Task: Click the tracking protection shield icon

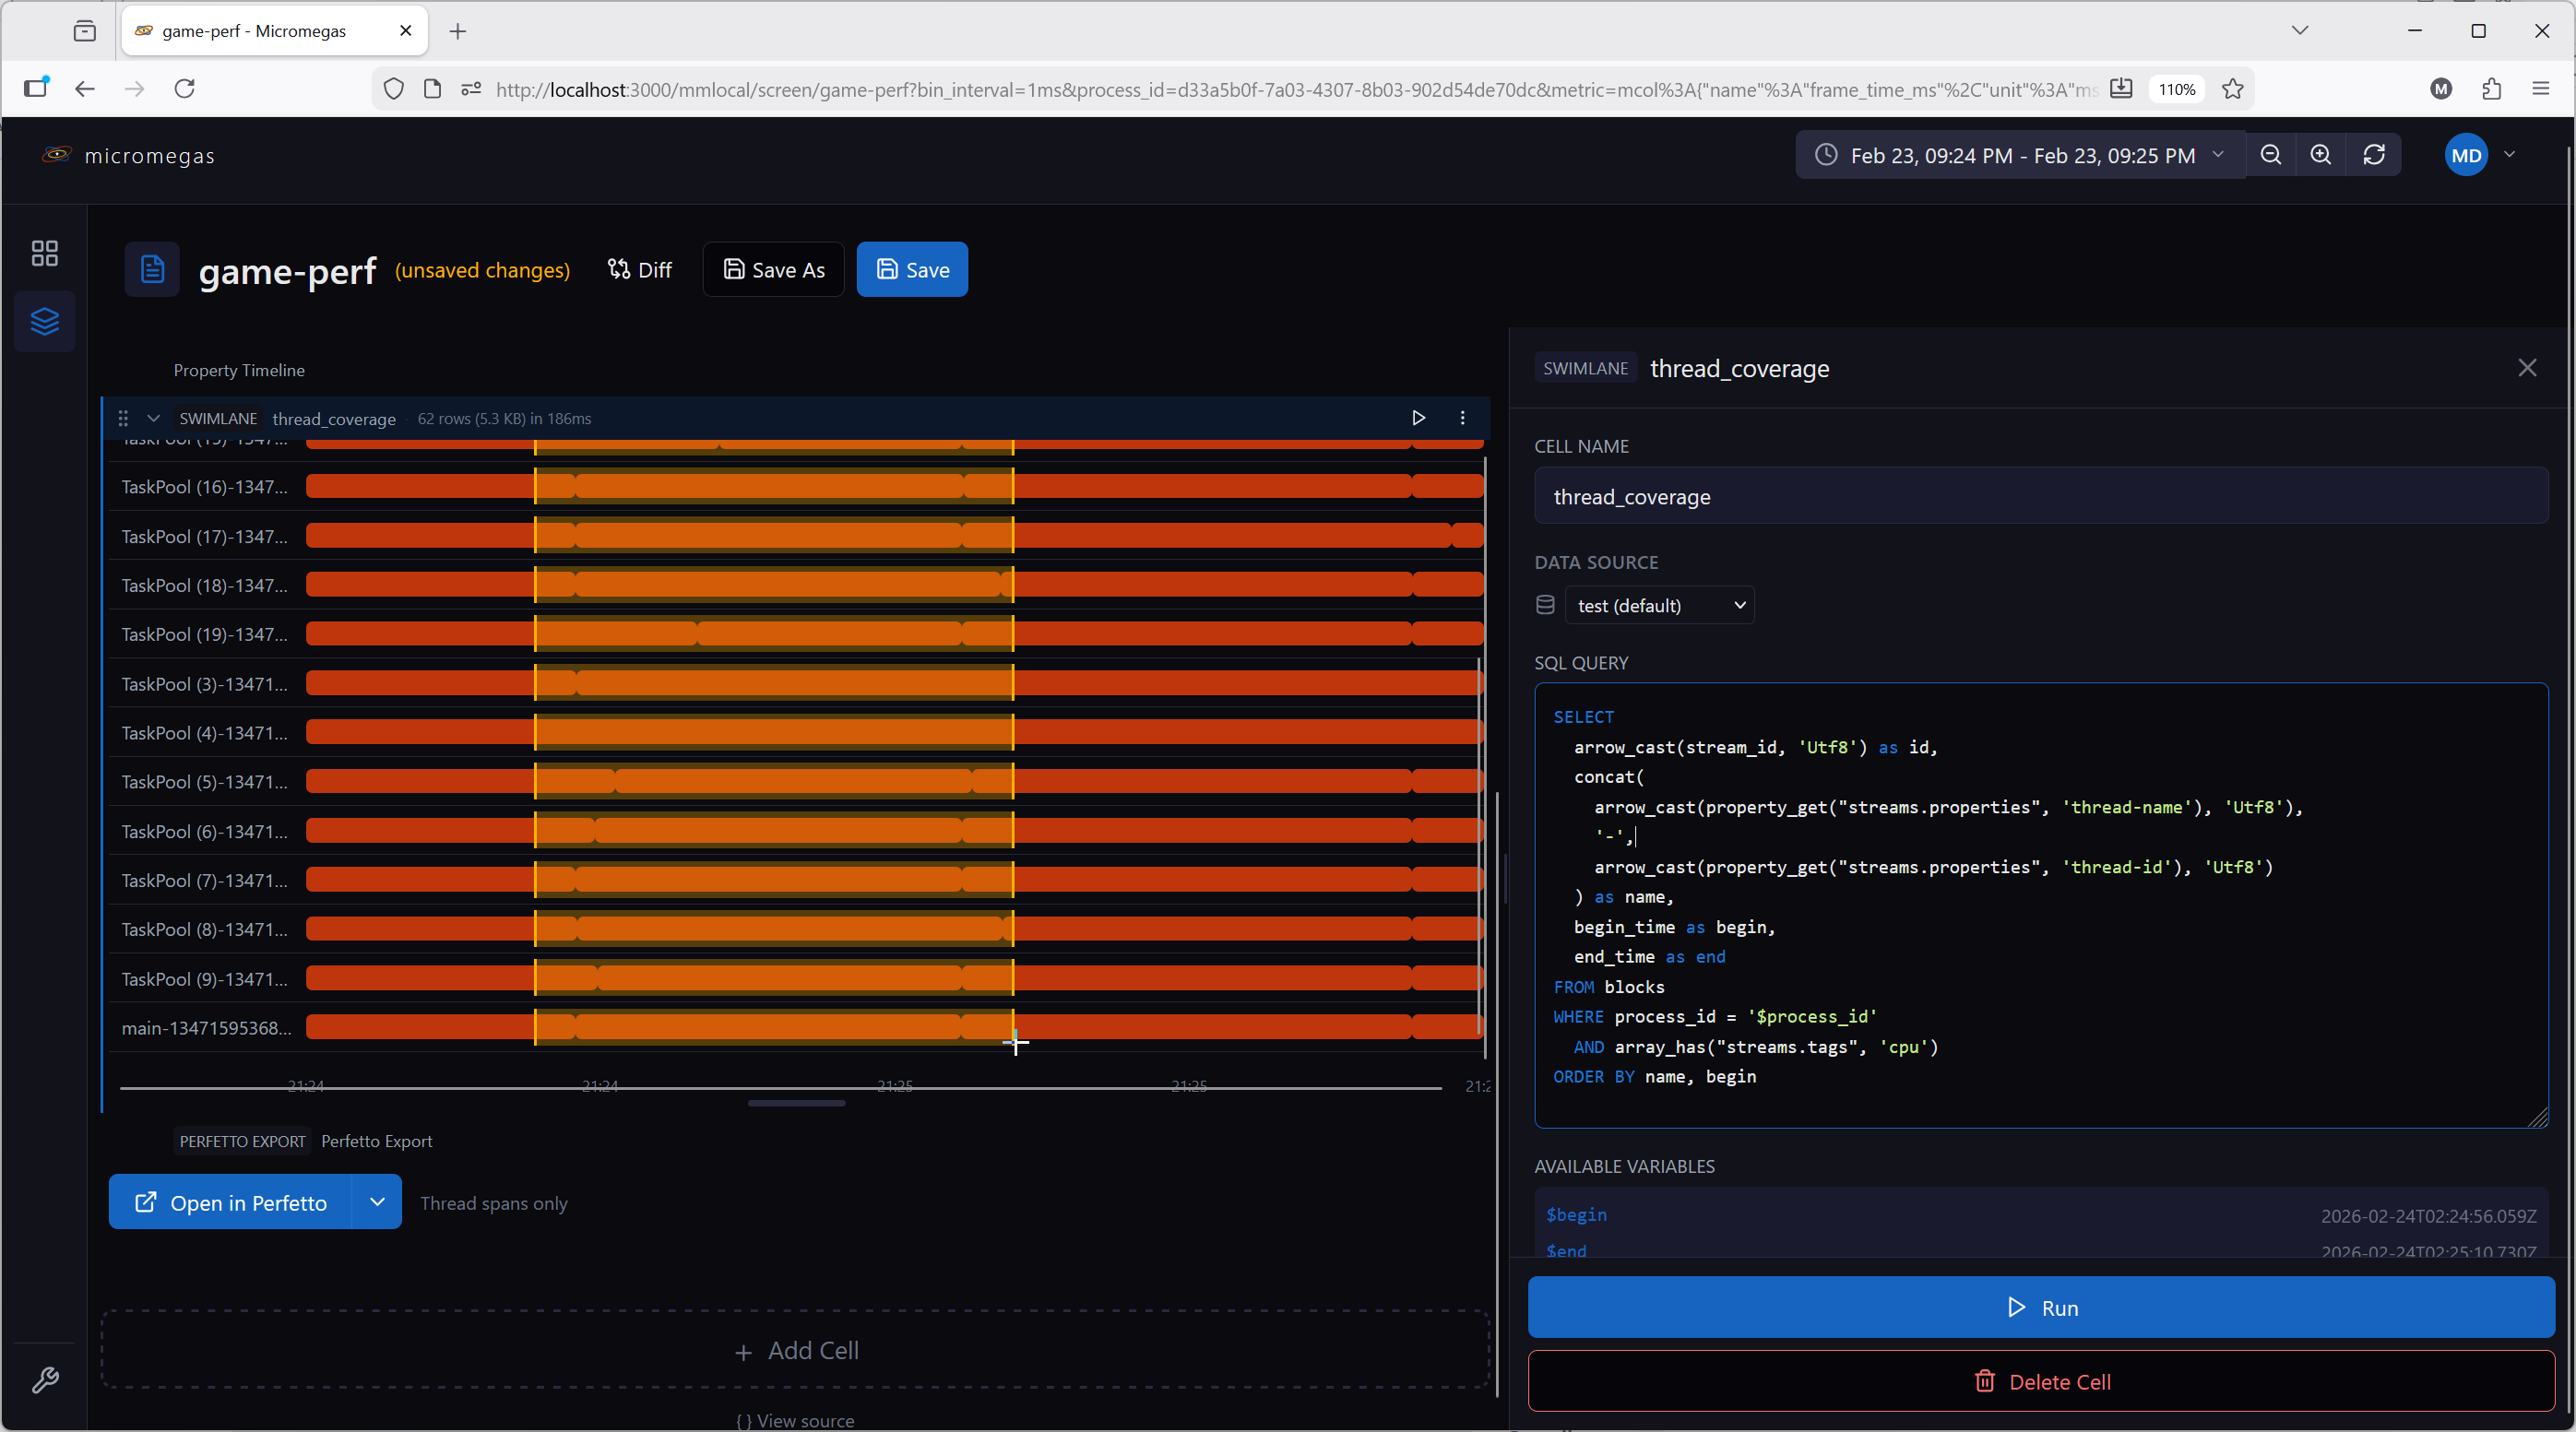Action: [393, 89]
